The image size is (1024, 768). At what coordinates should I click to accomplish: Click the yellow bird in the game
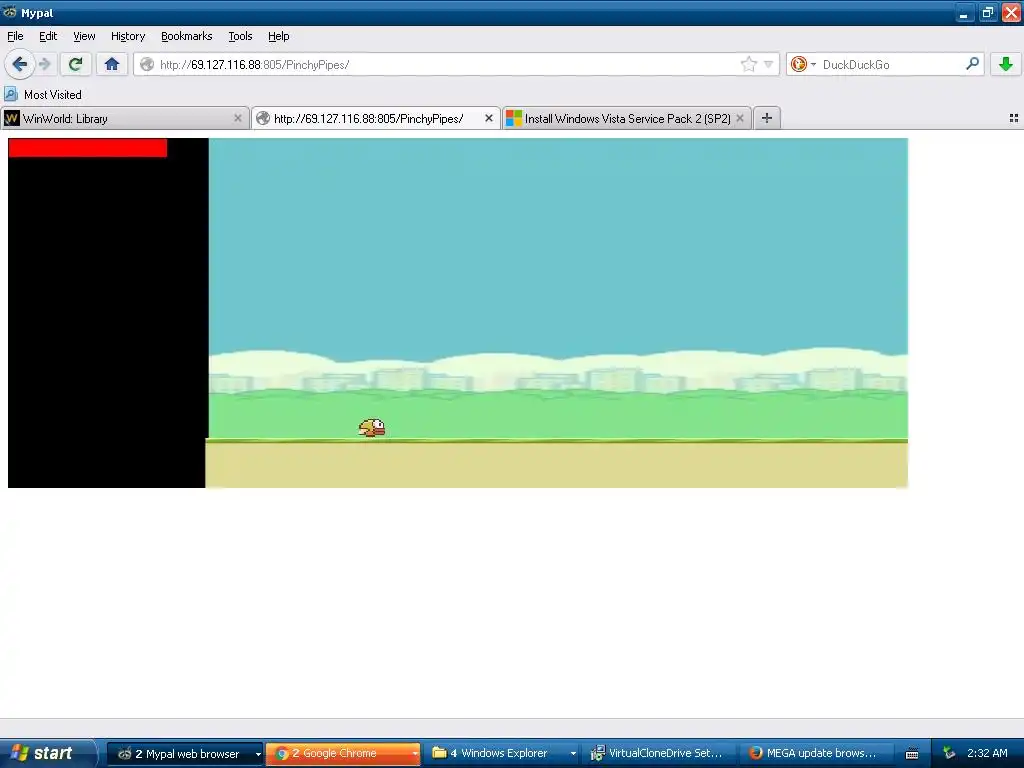click(372, 428)
